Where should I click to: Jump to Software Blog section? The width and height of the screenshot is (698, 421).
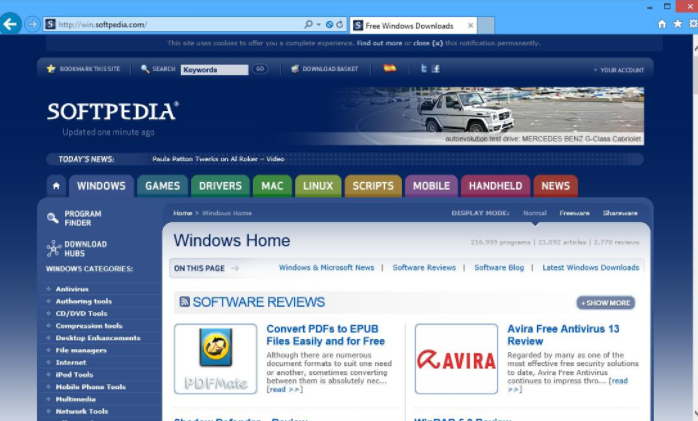499,267
